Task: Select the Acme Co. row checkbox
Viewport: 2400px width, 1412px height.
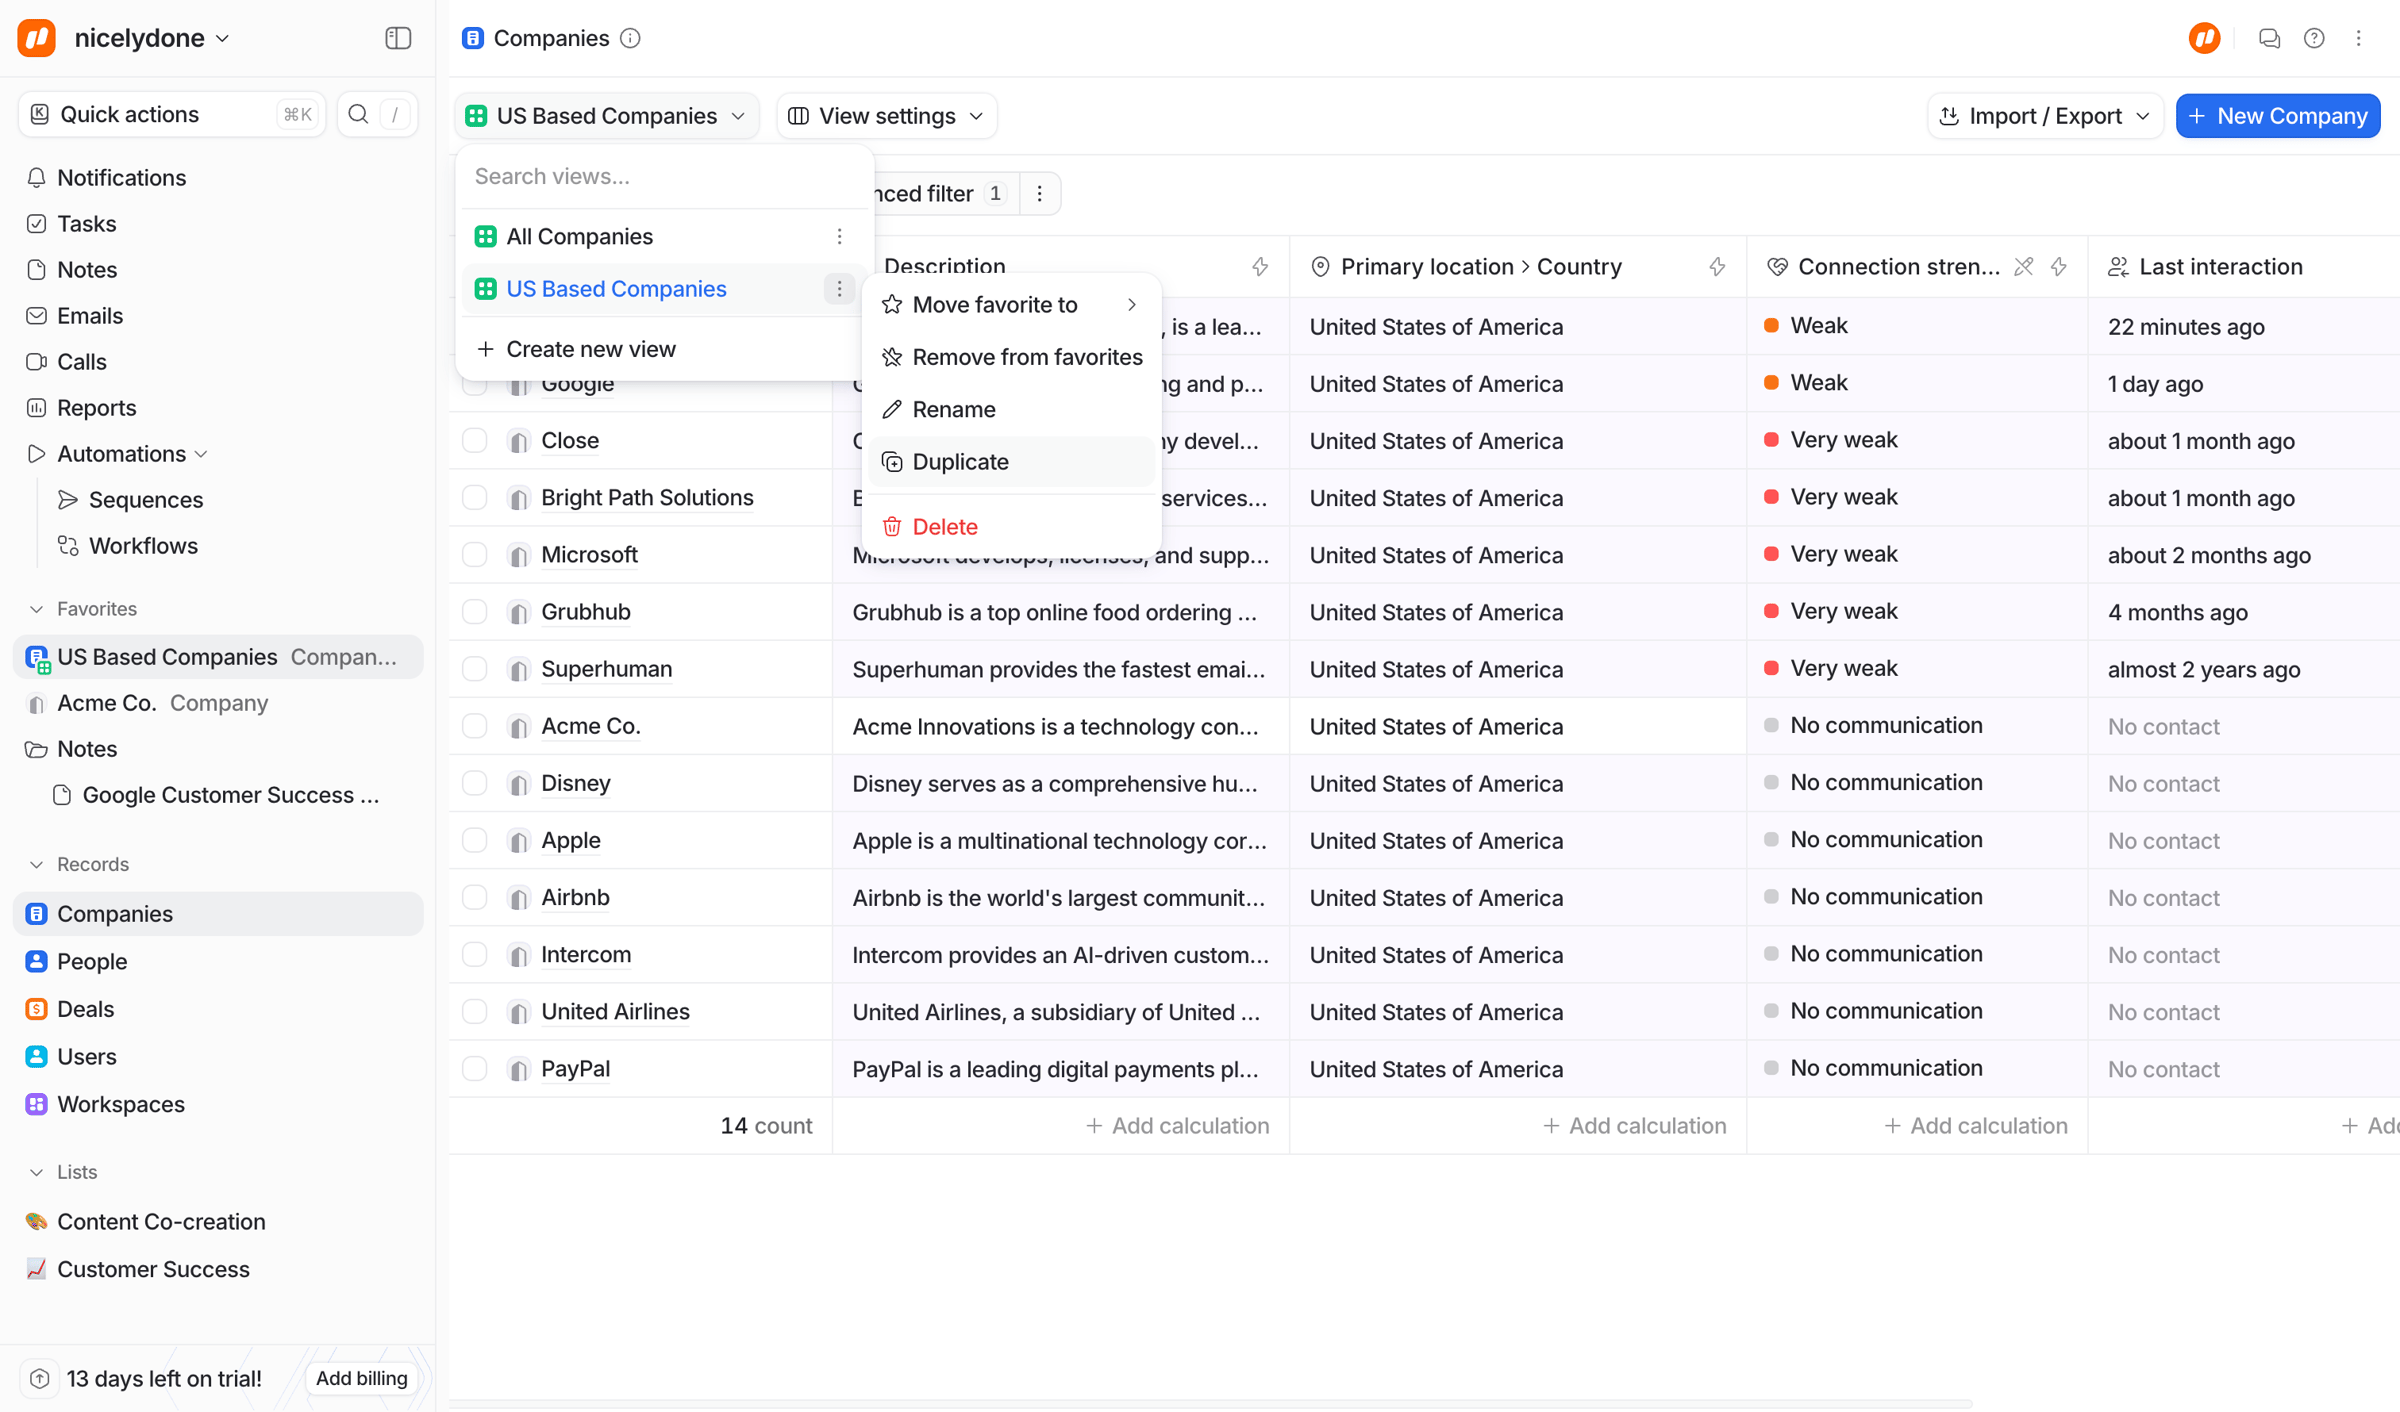Action: [x=475, y=726]
